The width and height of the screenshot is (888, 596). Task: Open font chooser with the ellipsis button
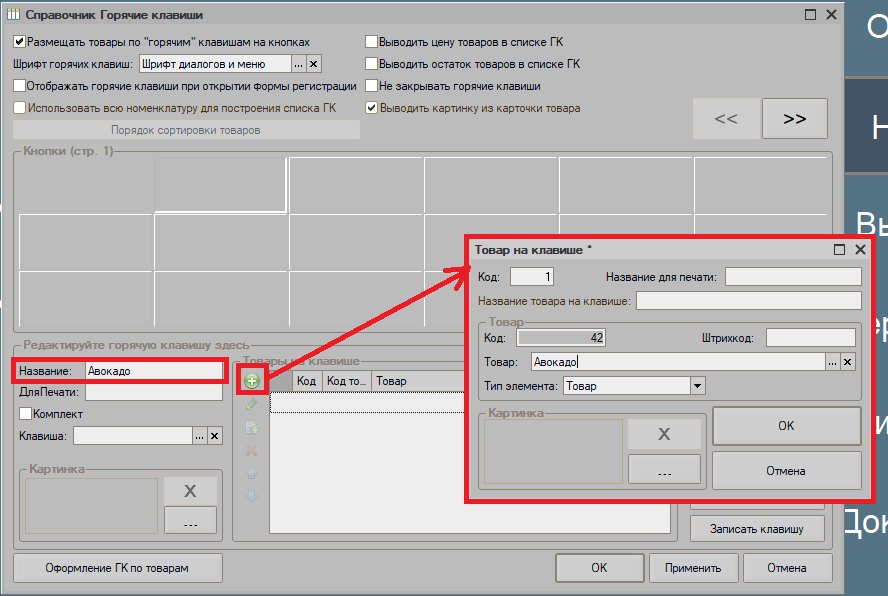coord(298,64)
